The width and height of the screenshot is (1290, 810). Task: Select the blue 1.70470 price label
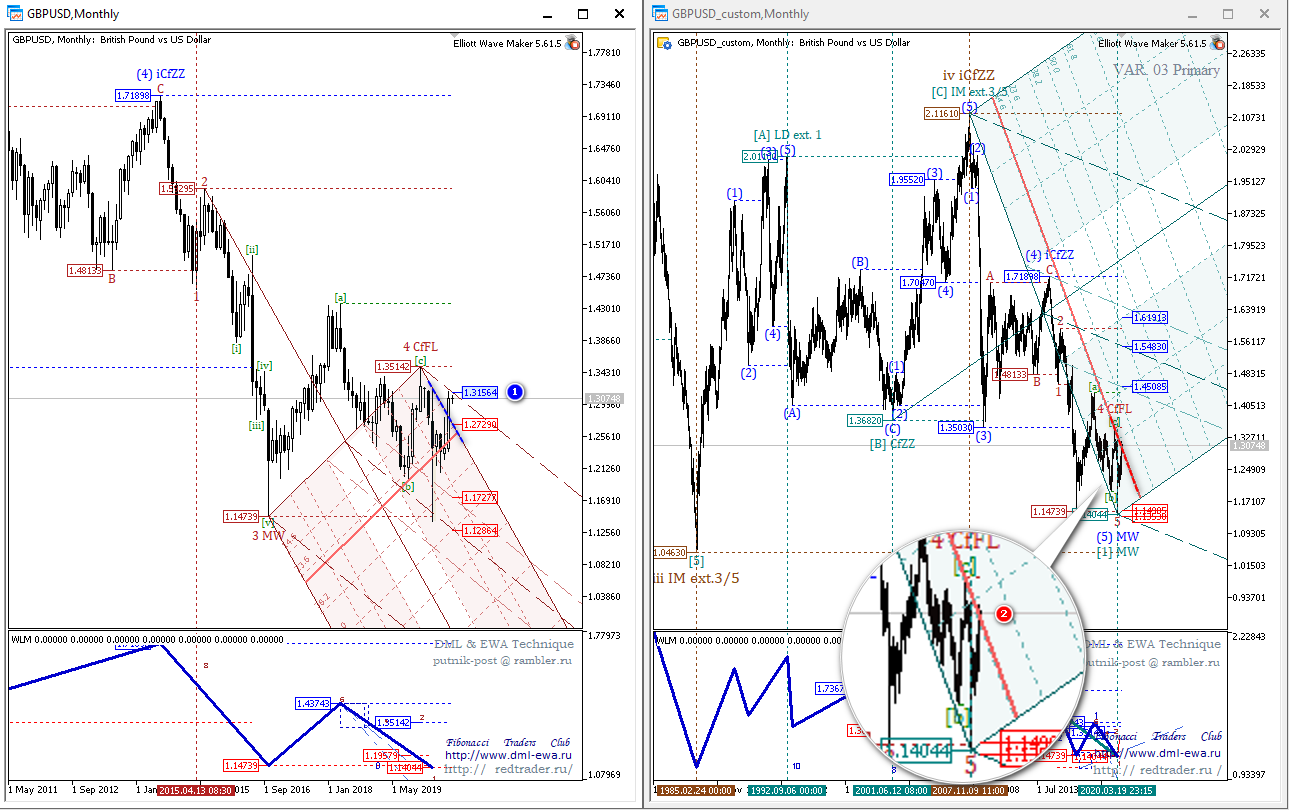tap(918, 283)
